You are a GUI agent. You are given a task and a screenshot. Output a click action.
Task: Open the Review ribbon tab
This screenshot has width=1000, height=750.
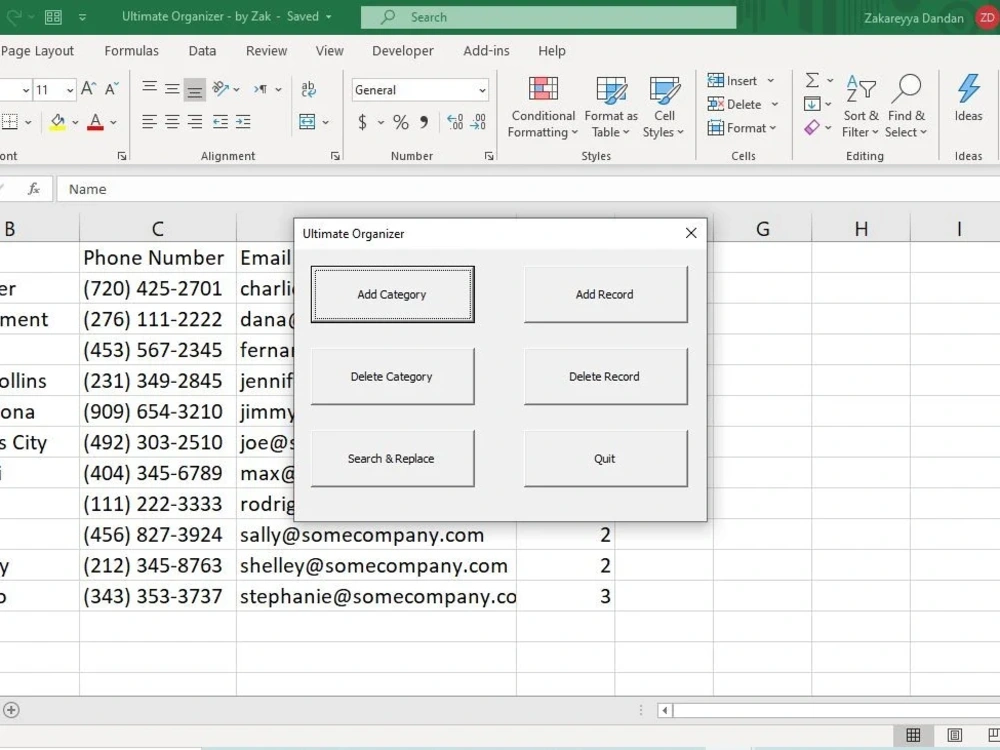click(268, 51)
